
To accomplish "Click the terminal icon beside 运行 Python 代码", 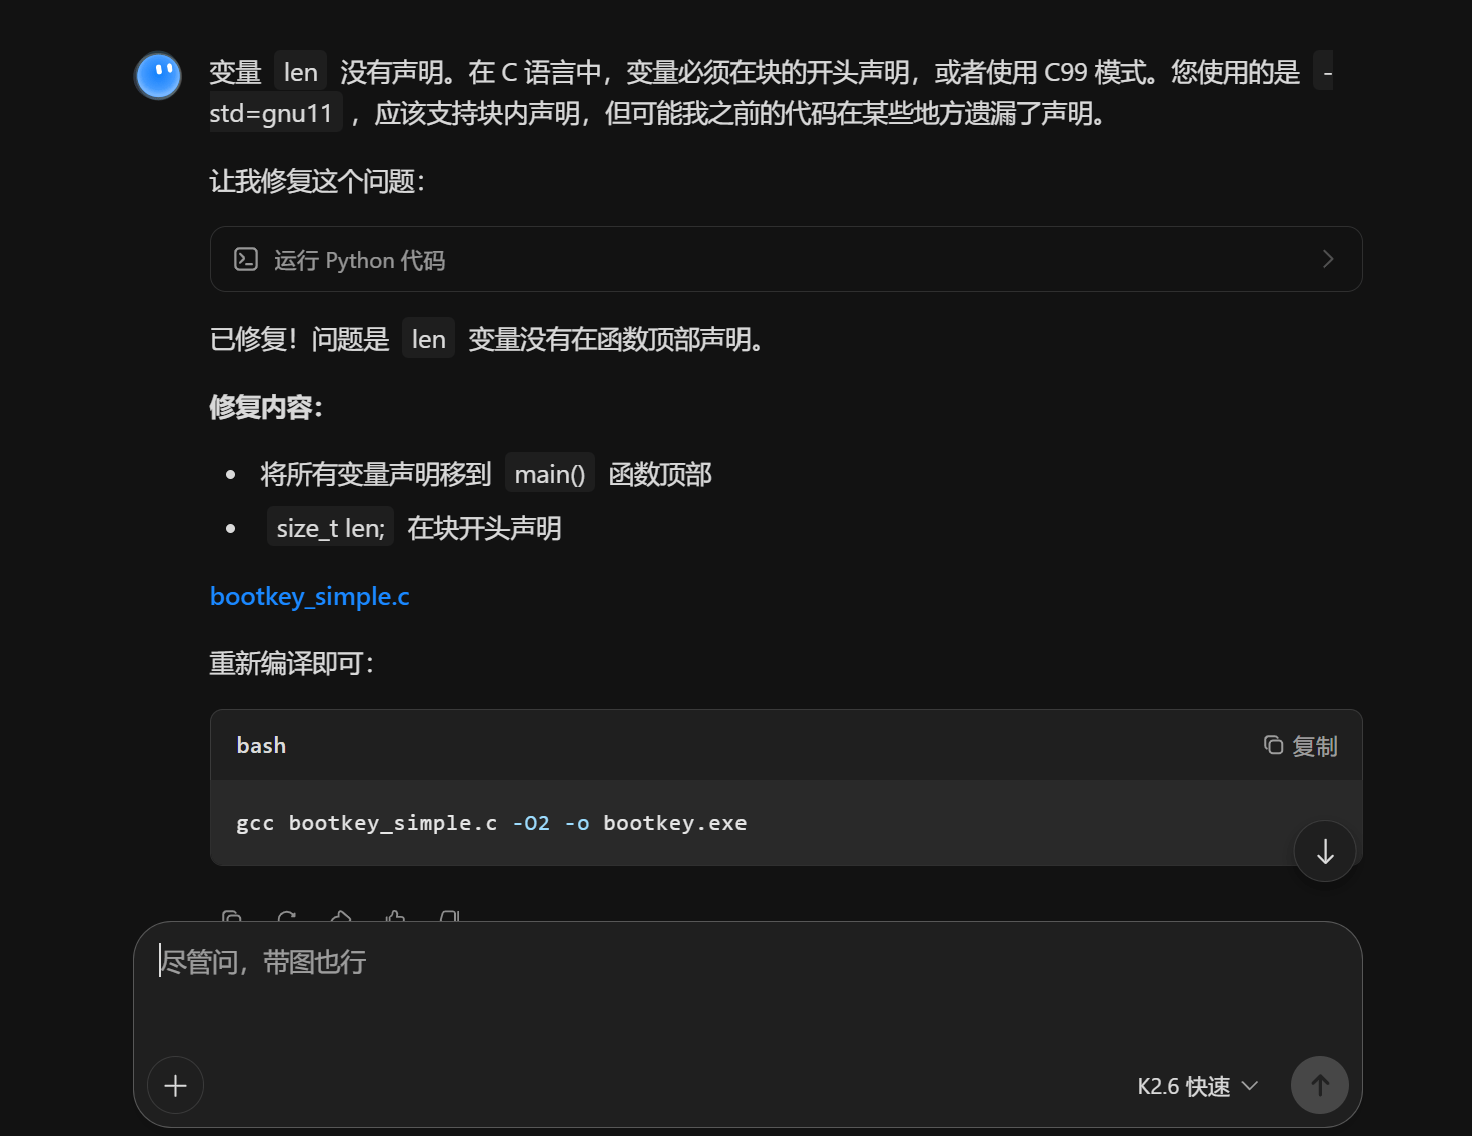I will click(246, 260).
